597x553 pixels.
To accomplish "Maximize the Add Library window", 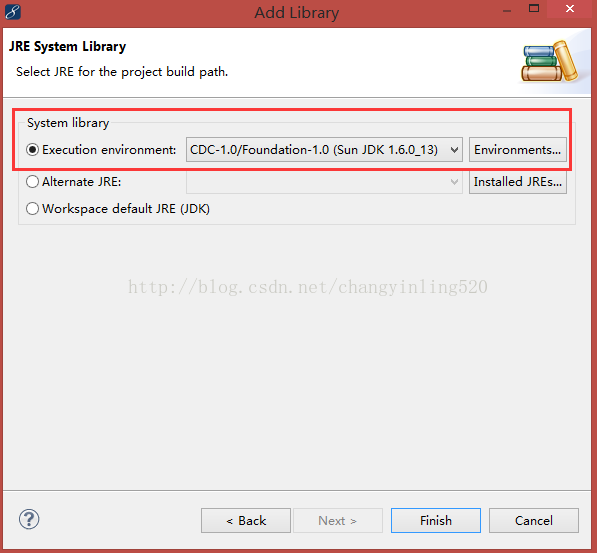I will click(x=534, y=9).
